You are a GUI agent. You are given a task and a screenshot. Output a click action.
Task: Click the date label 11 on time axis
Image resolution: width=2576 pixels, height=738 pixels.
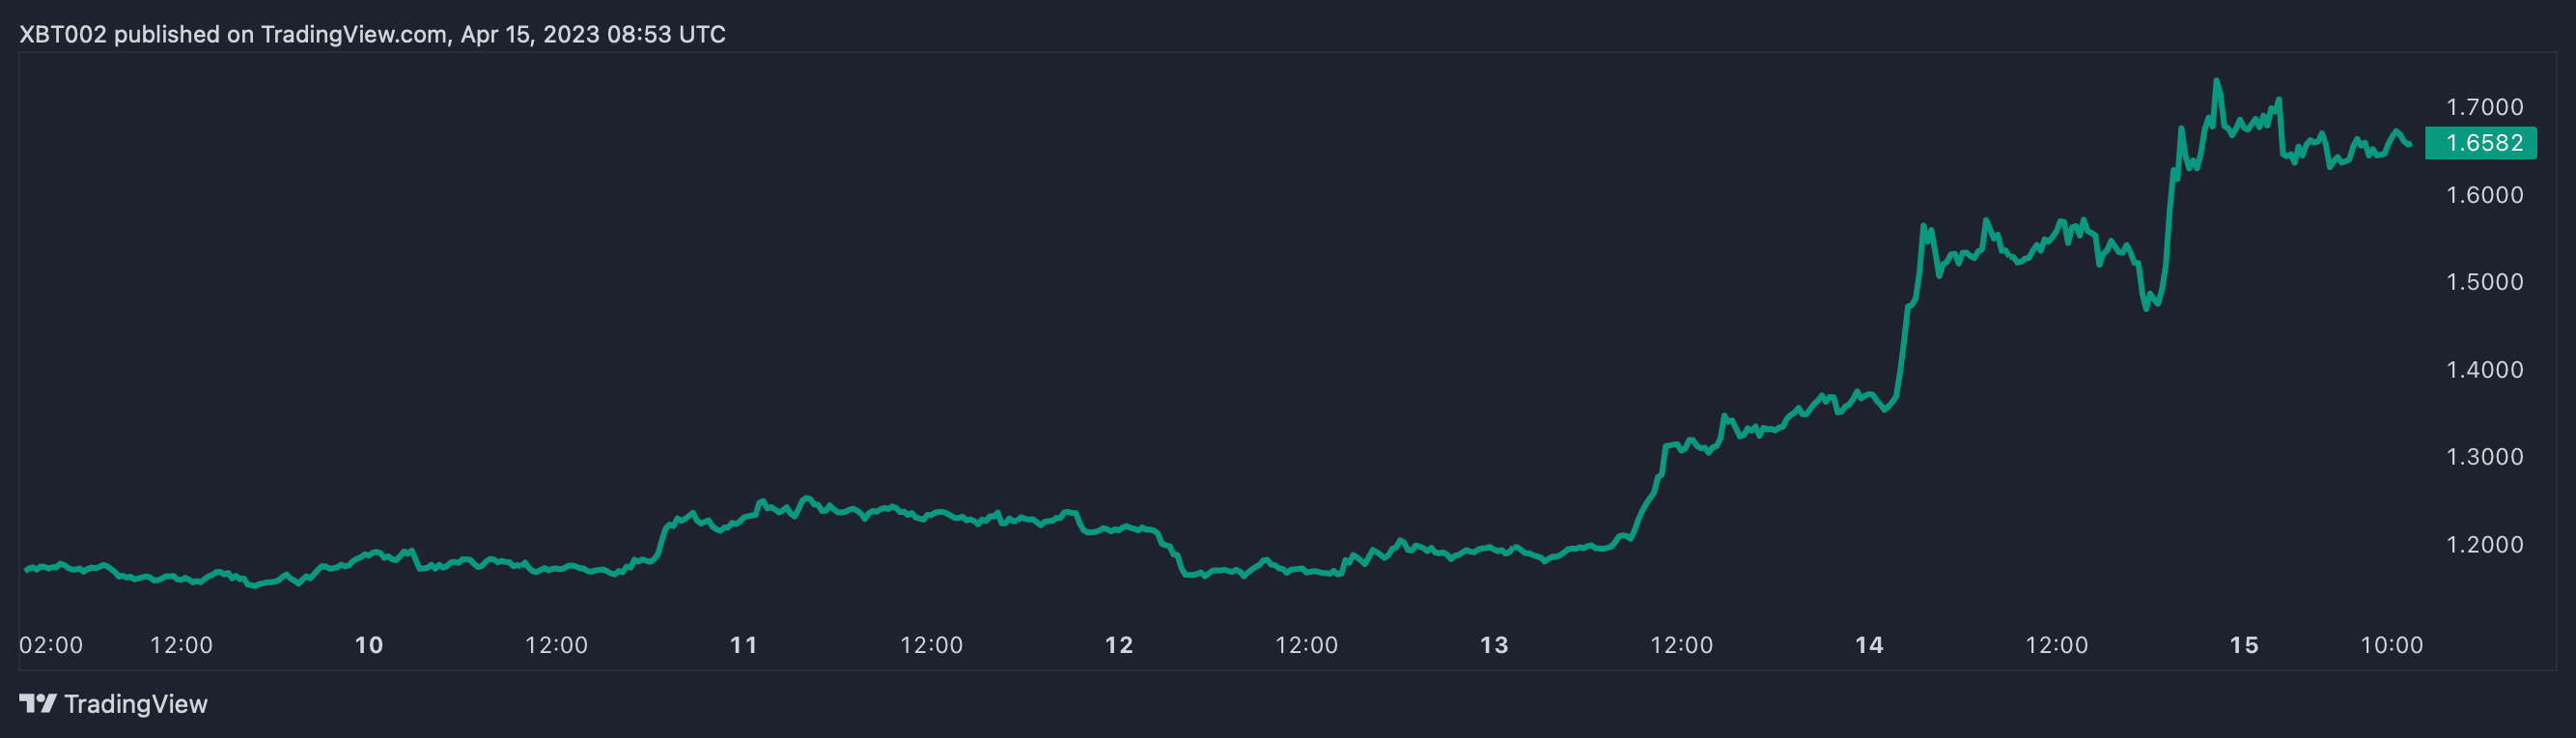tap(744, 645)
